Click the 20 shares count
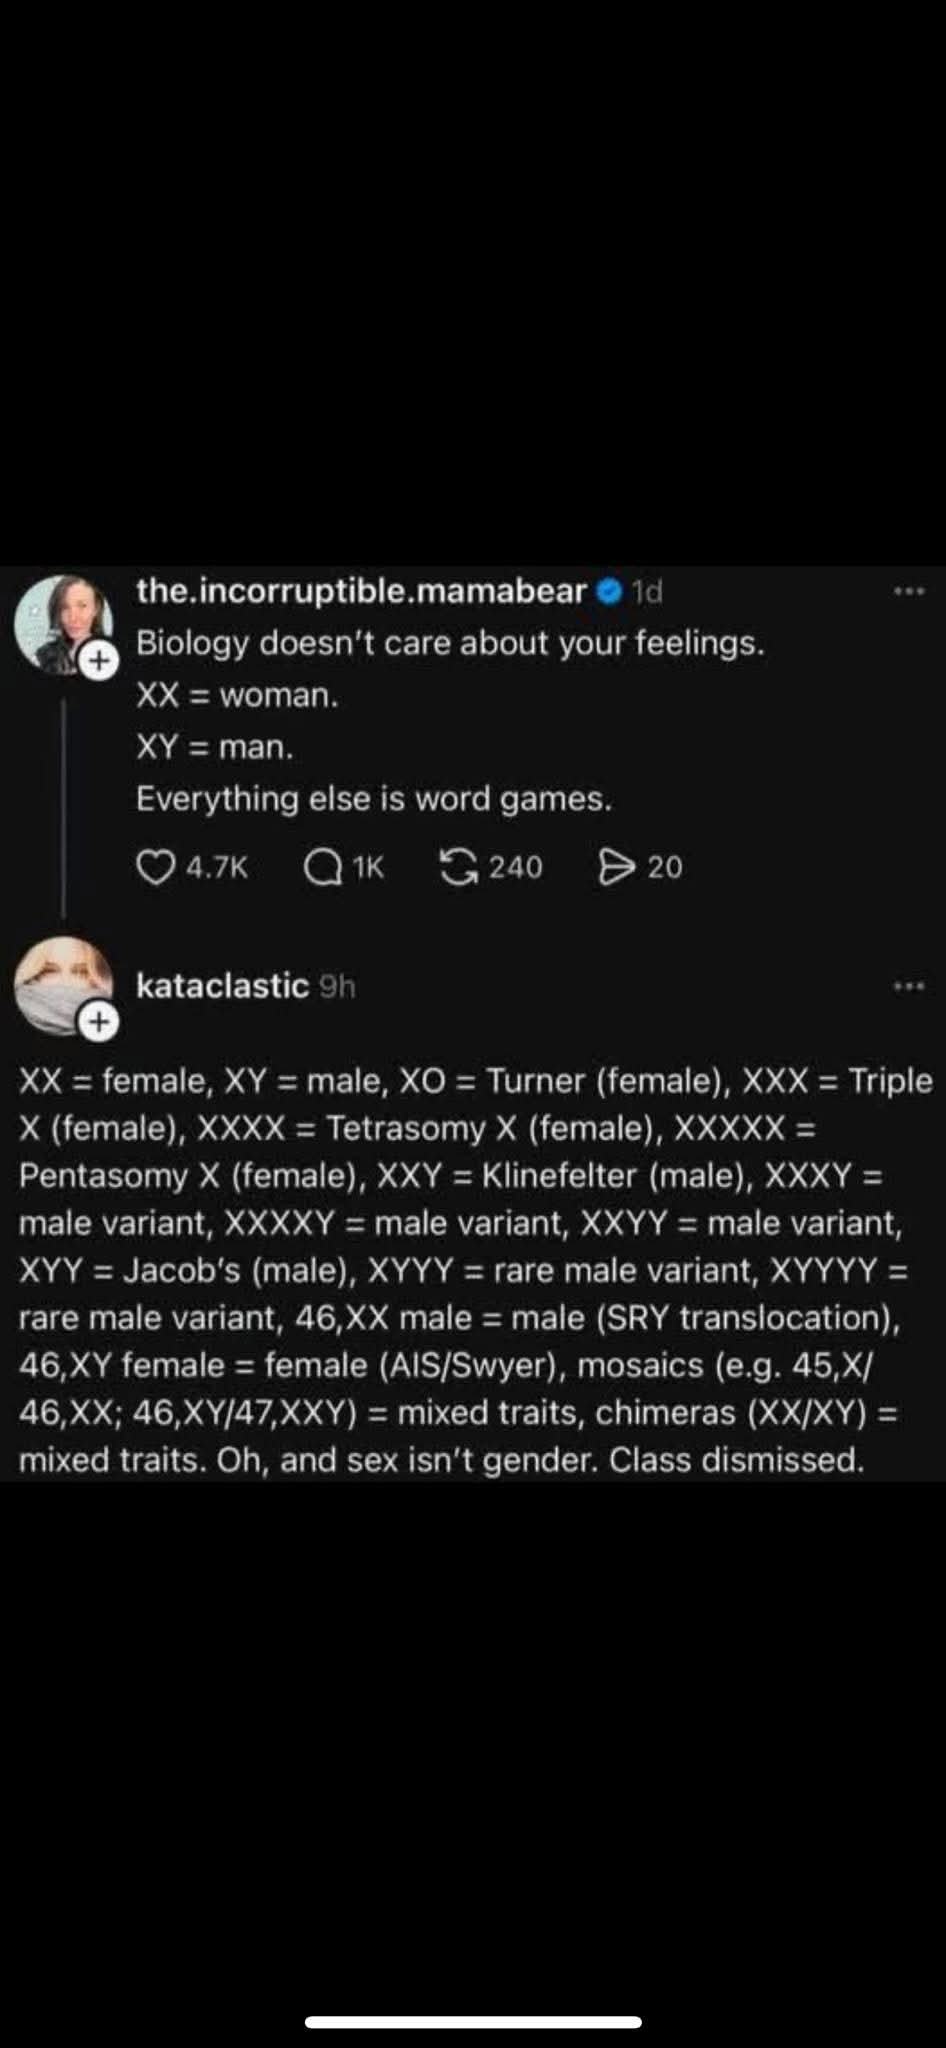This screenshot has height=2048, width=946. [664, 867]
